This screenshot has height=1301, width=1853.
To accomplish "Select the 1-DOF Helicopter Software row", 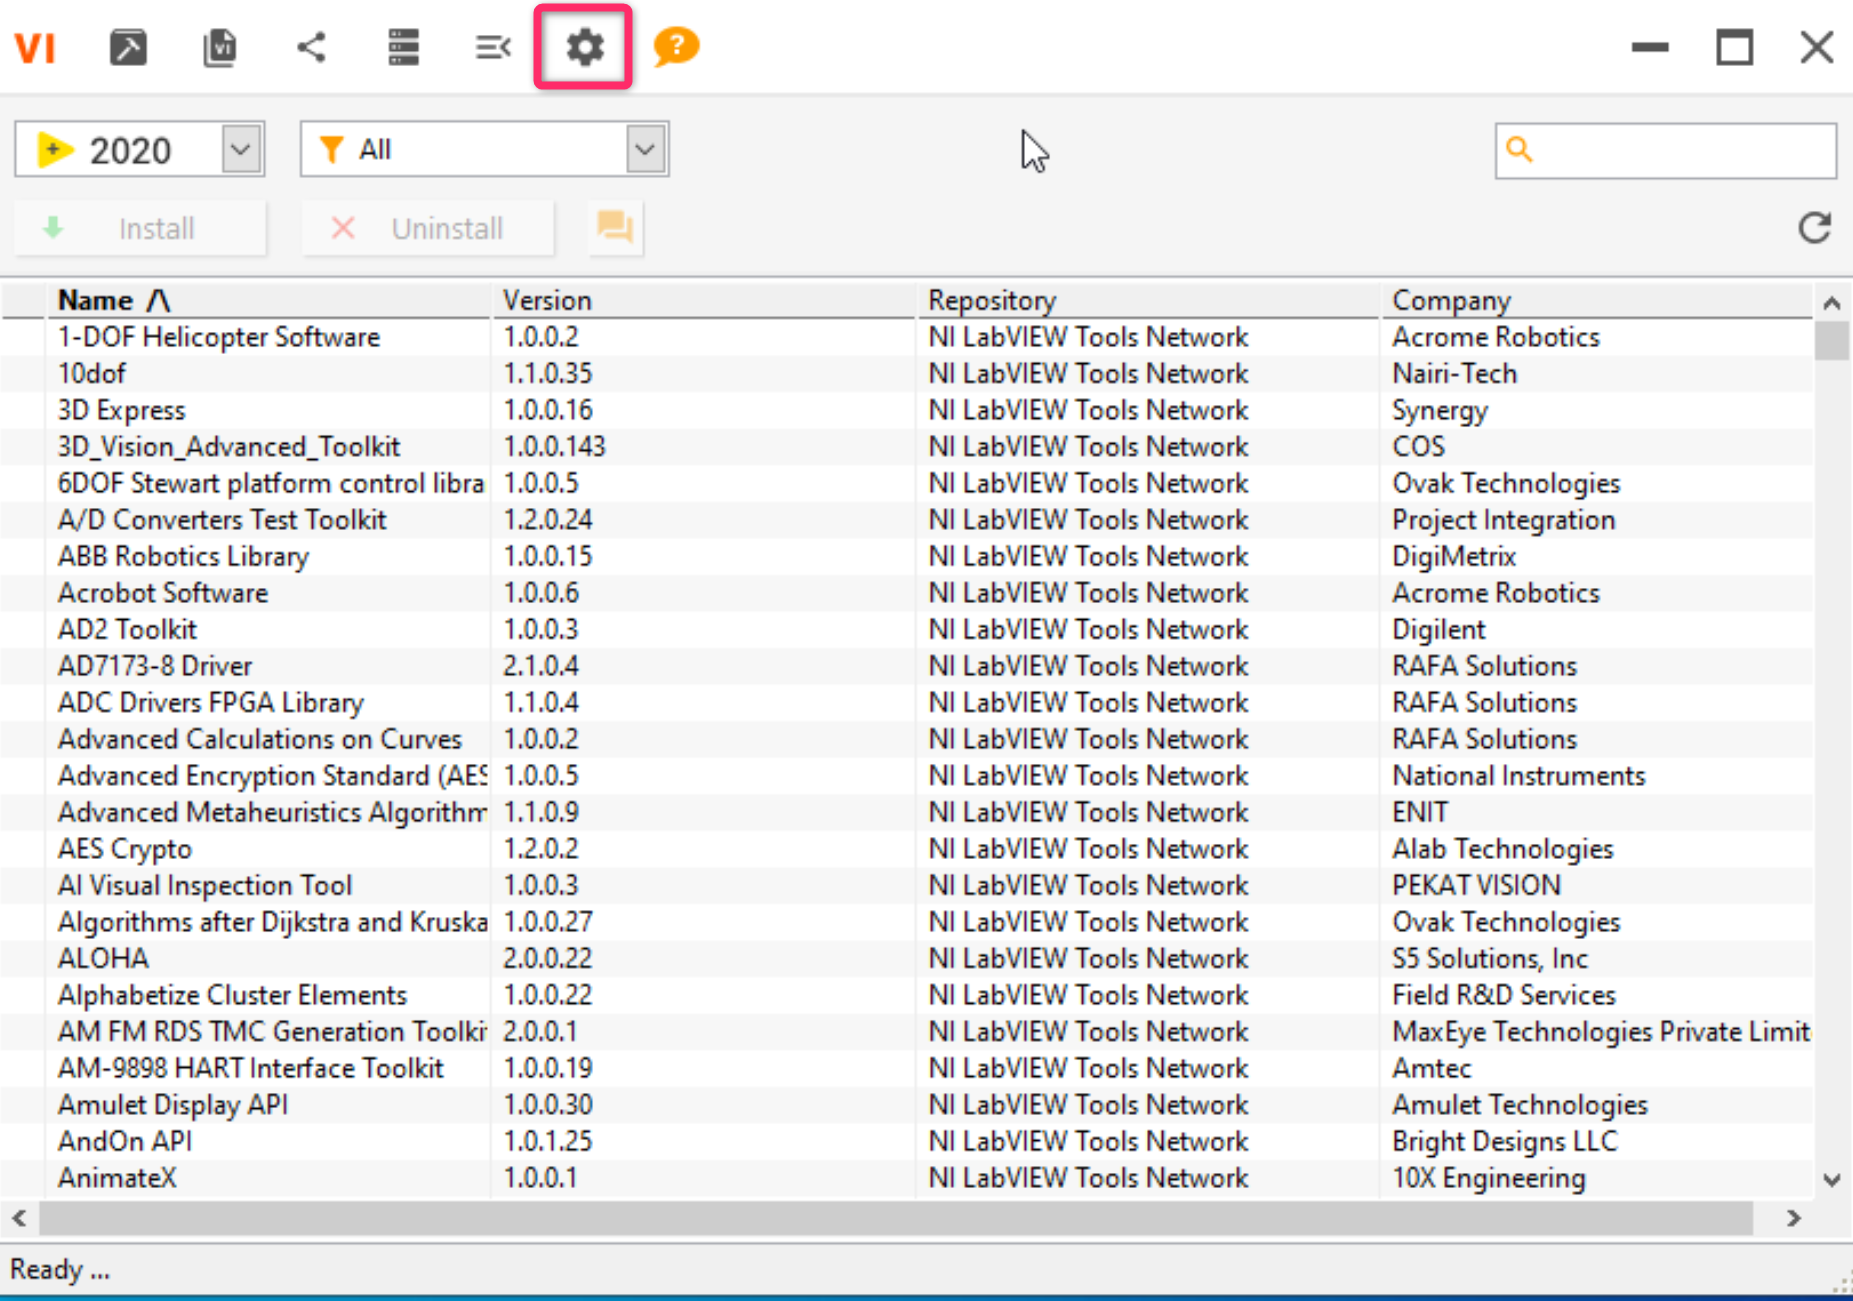I will coord(907,337).
